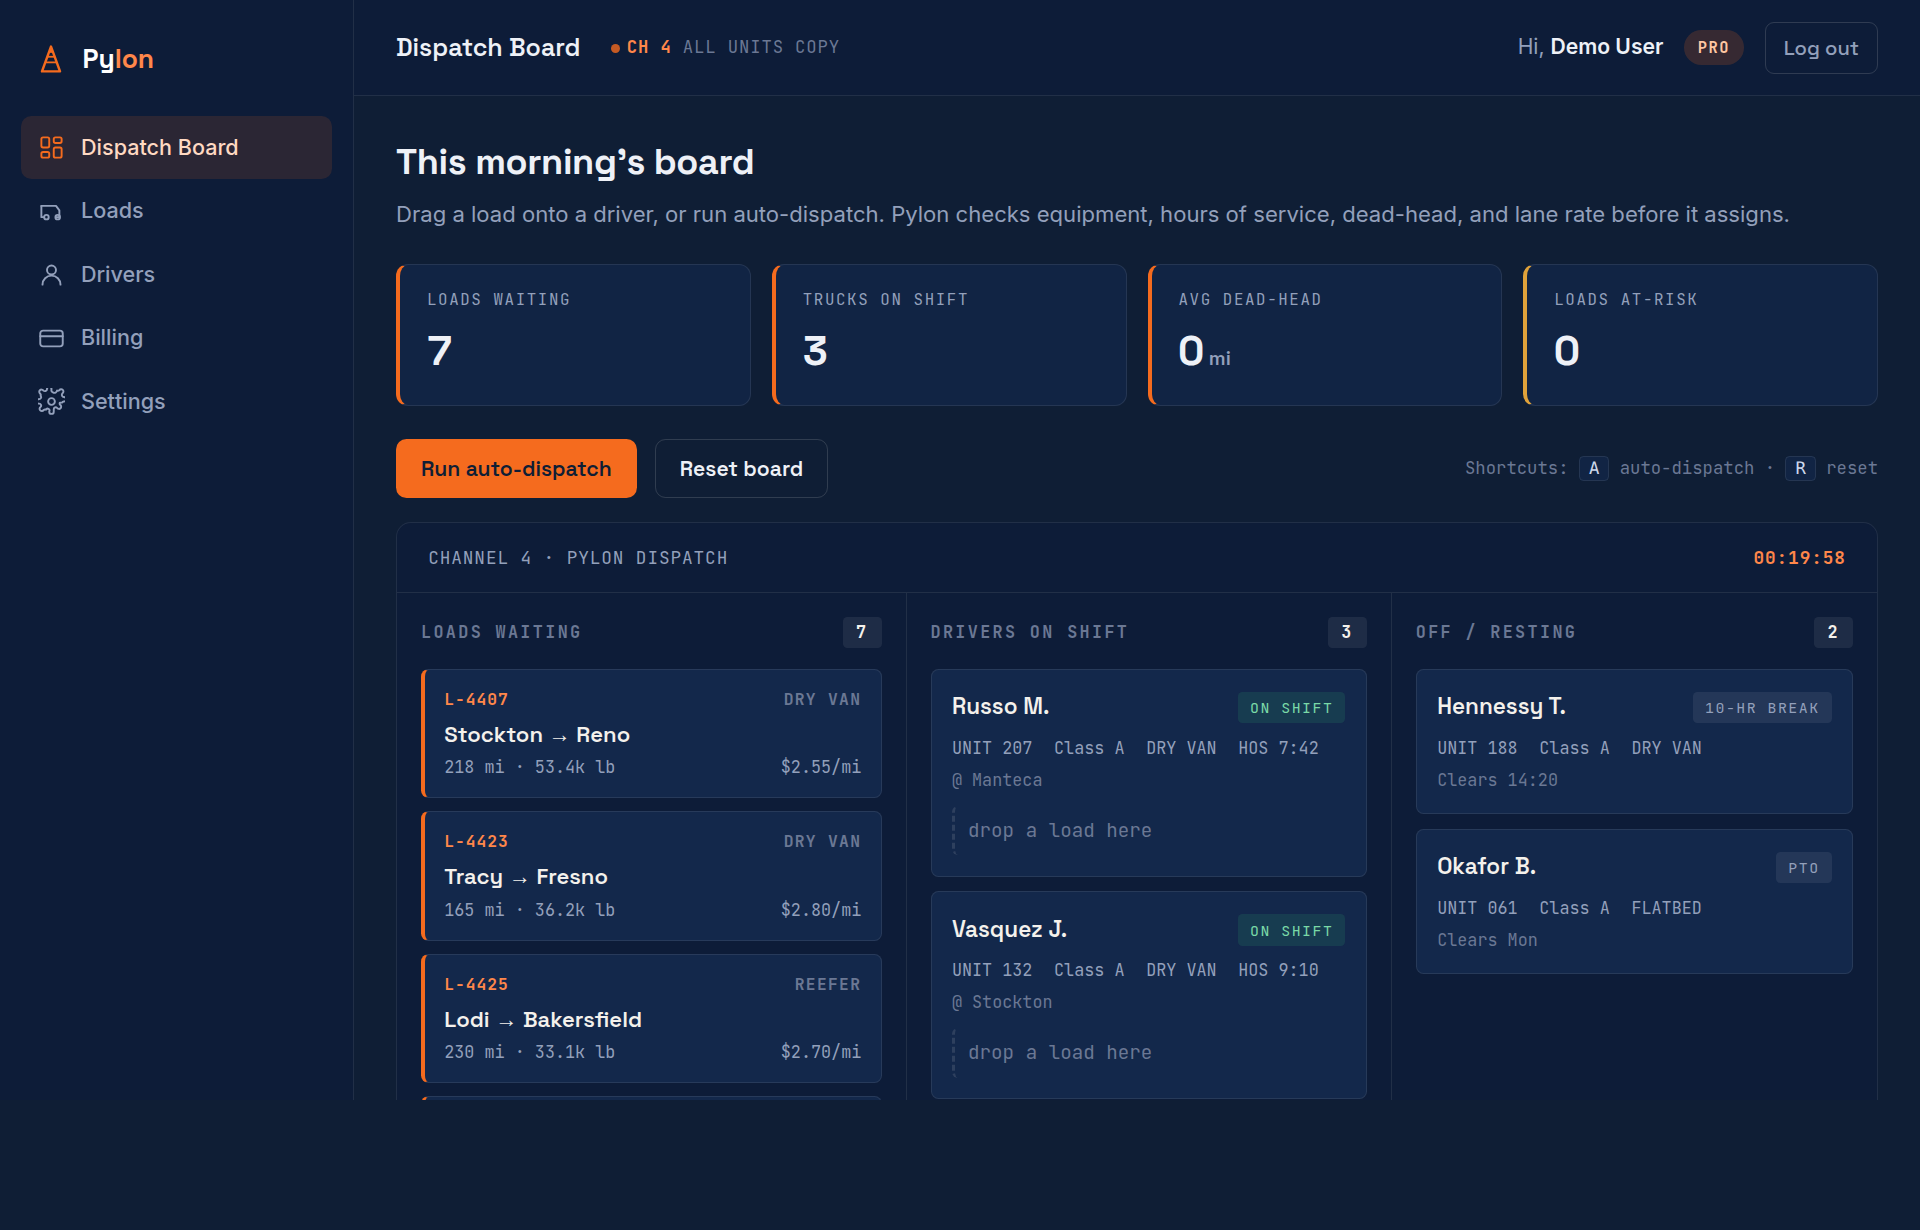Select load L-4407 Stockton to Reno
The image size is (1920, 1230).
[651, 733]
